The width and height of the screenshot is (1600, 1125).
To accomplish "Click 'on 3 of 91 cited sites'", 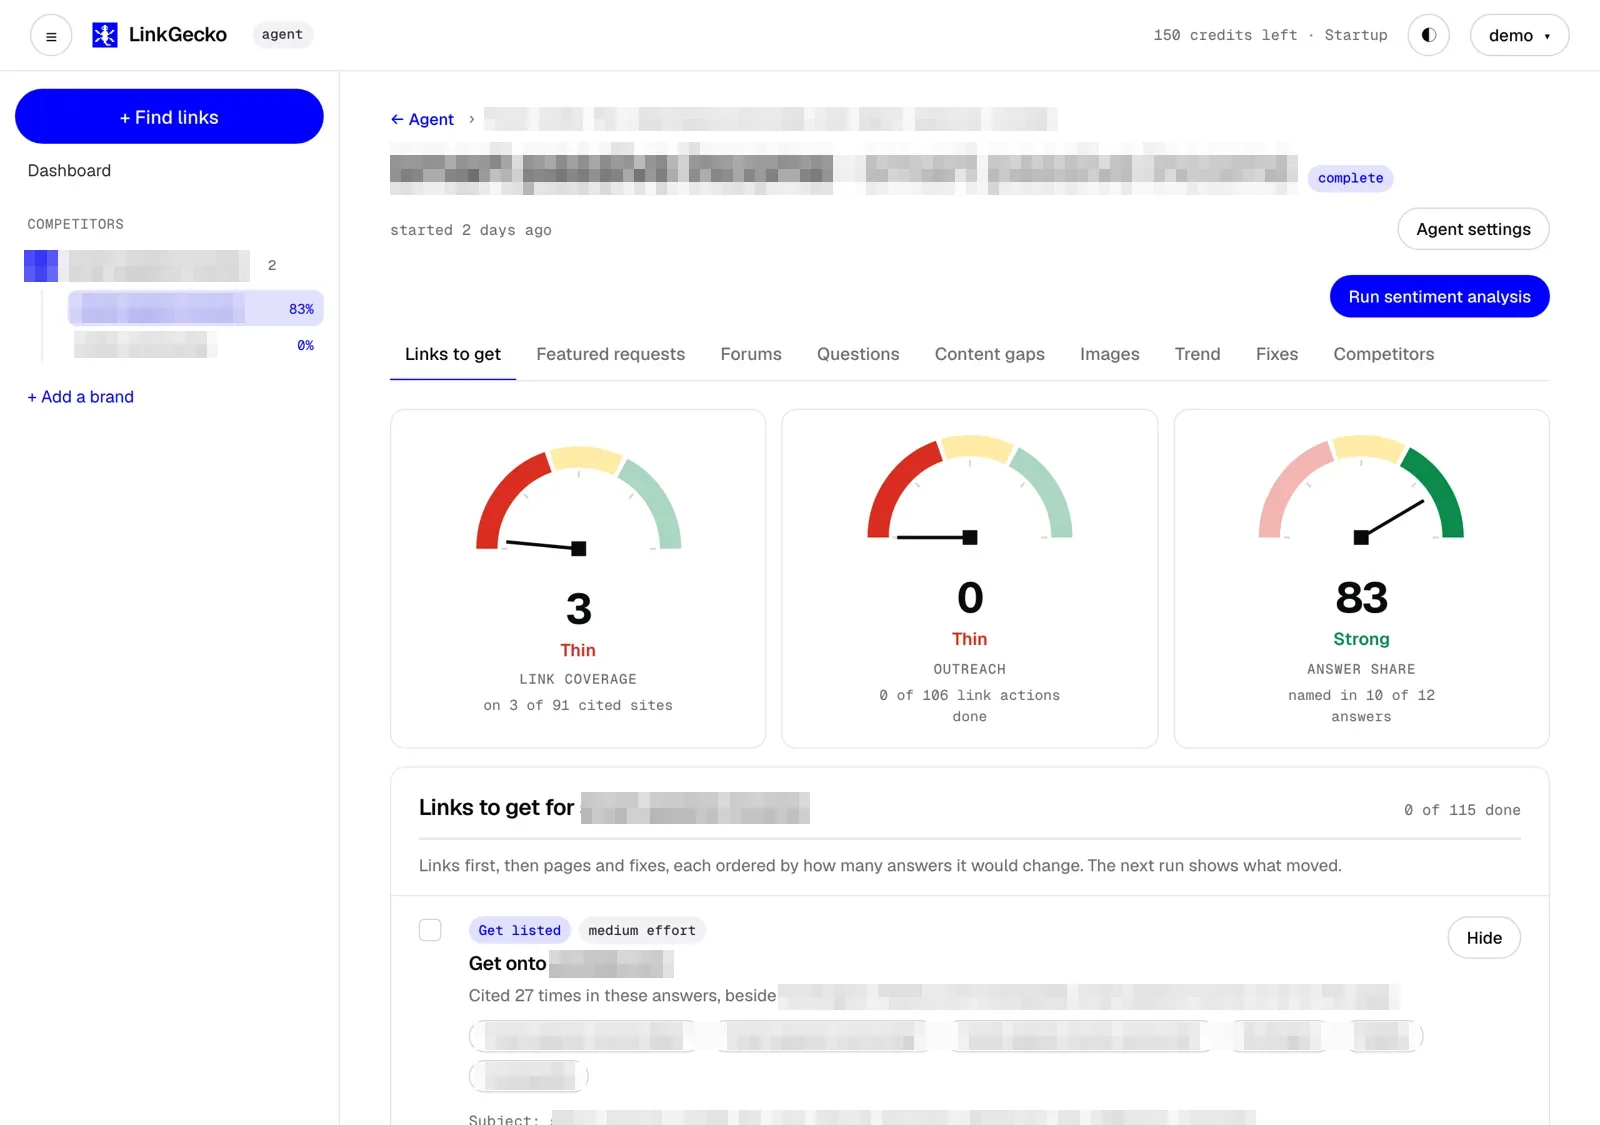I will point(578,705).
